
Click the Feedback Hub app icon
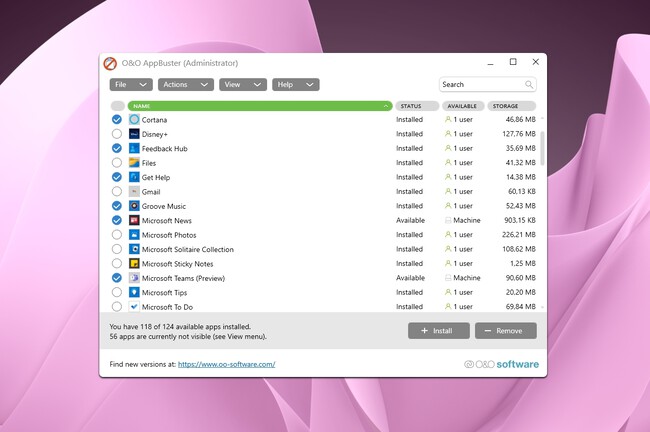click(134, 148)
